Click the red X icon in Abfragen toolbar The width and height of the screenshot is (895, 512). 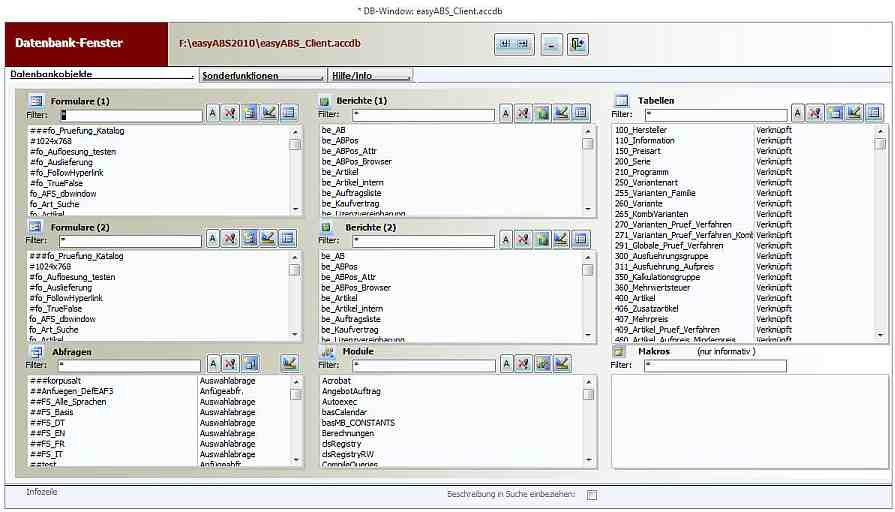(x=230, y=364)
